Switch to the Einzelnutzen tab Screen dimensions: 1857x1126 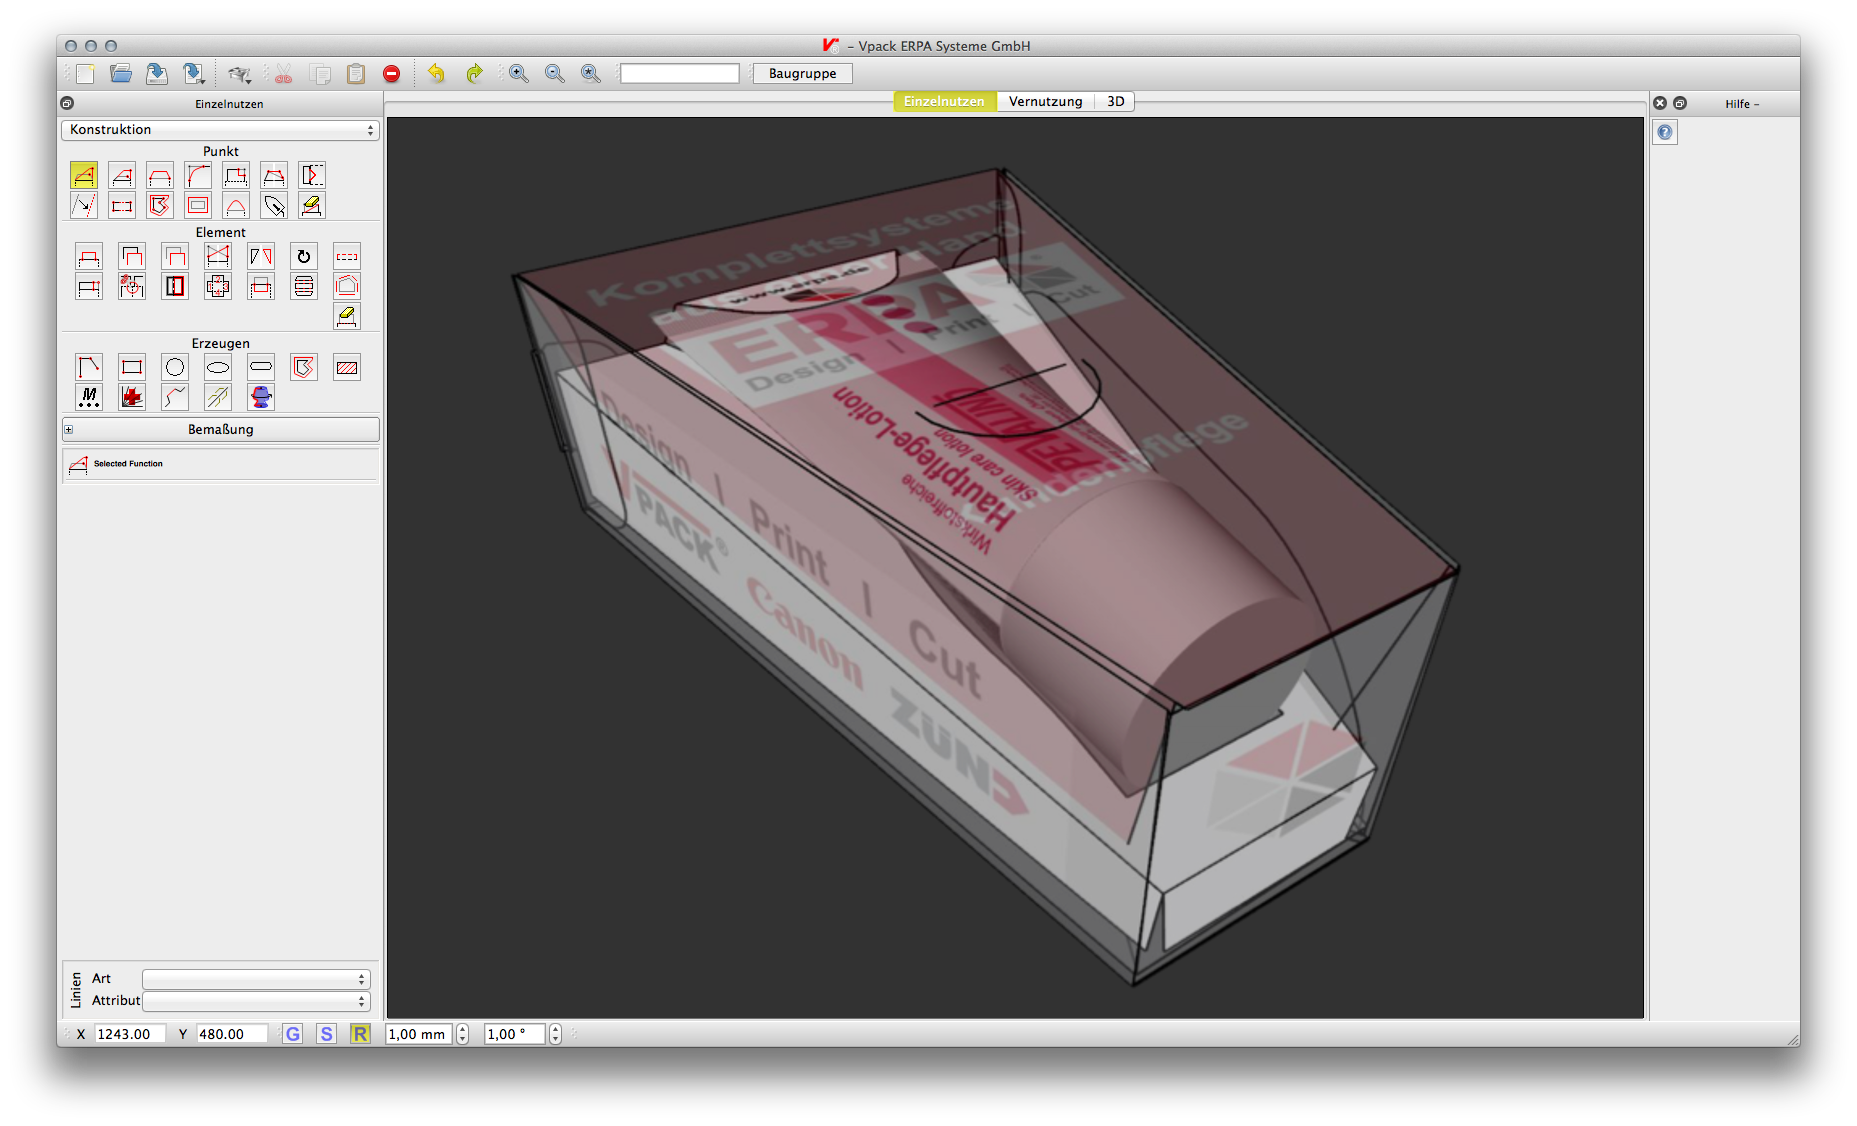(944, 101)
